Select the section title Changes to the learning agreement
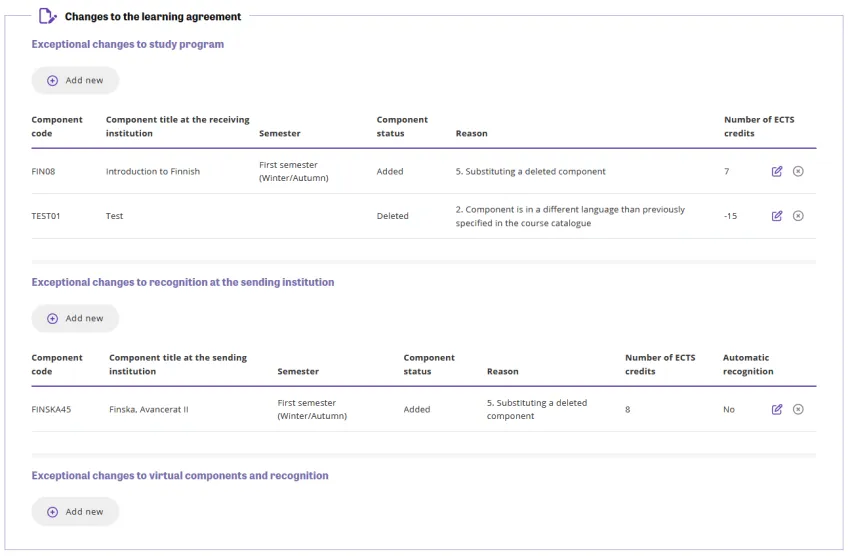This screenshot has width=848, height=556. tap(153, 17)
